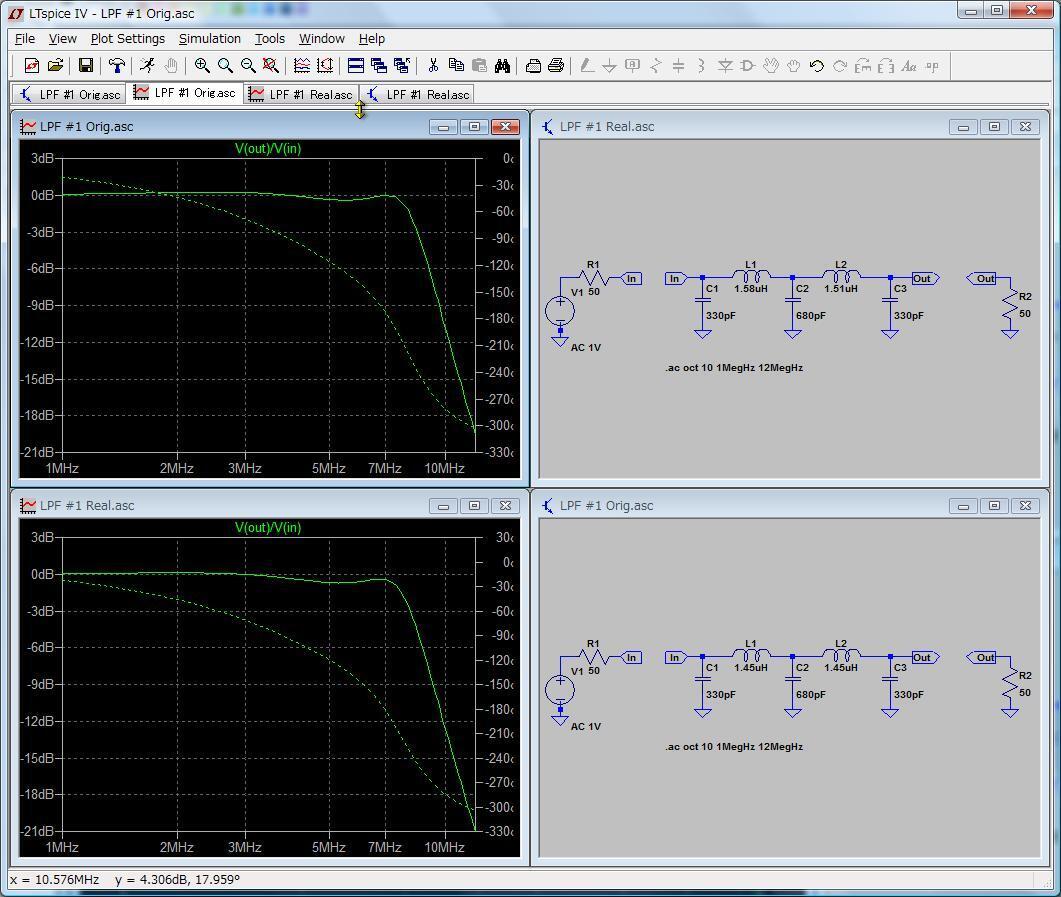This screenshot has width=1061, height=897.
Task: Click the Print printer icon
Action: (556, 66)
